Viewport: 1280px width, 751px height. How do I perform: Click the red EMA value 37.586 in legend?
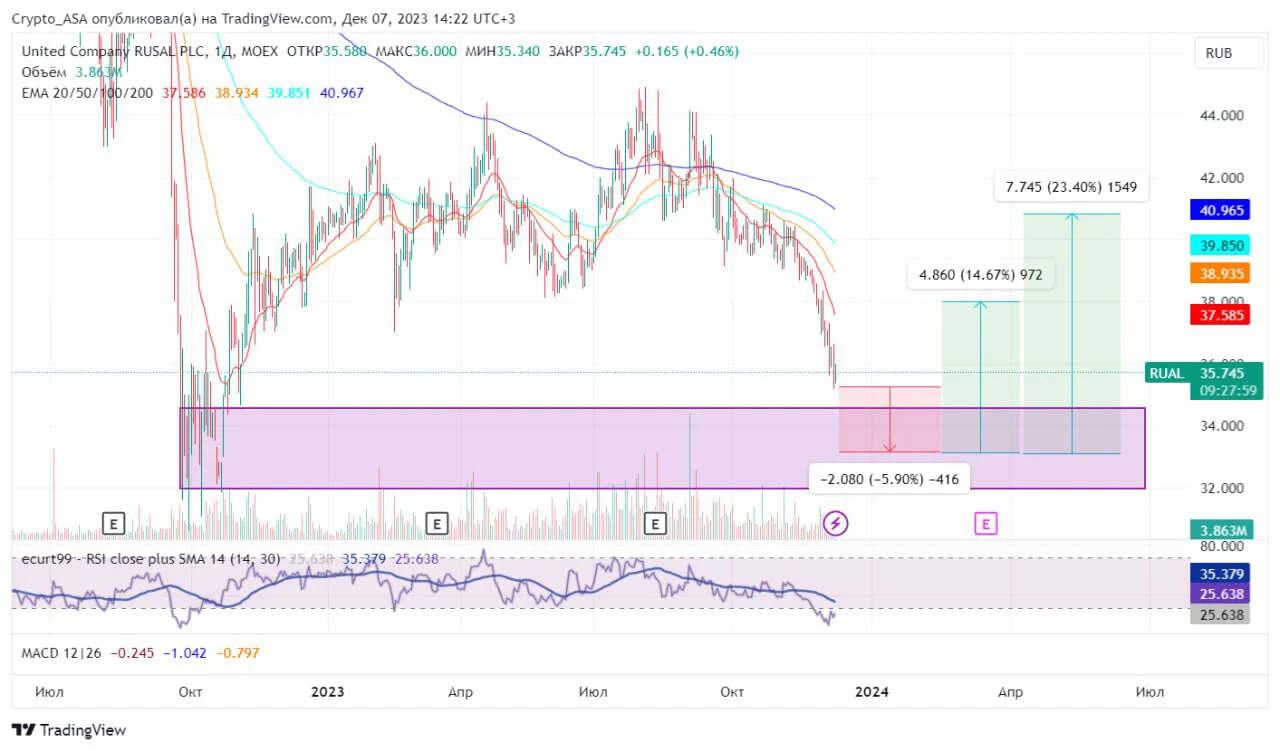coord(184,93)
